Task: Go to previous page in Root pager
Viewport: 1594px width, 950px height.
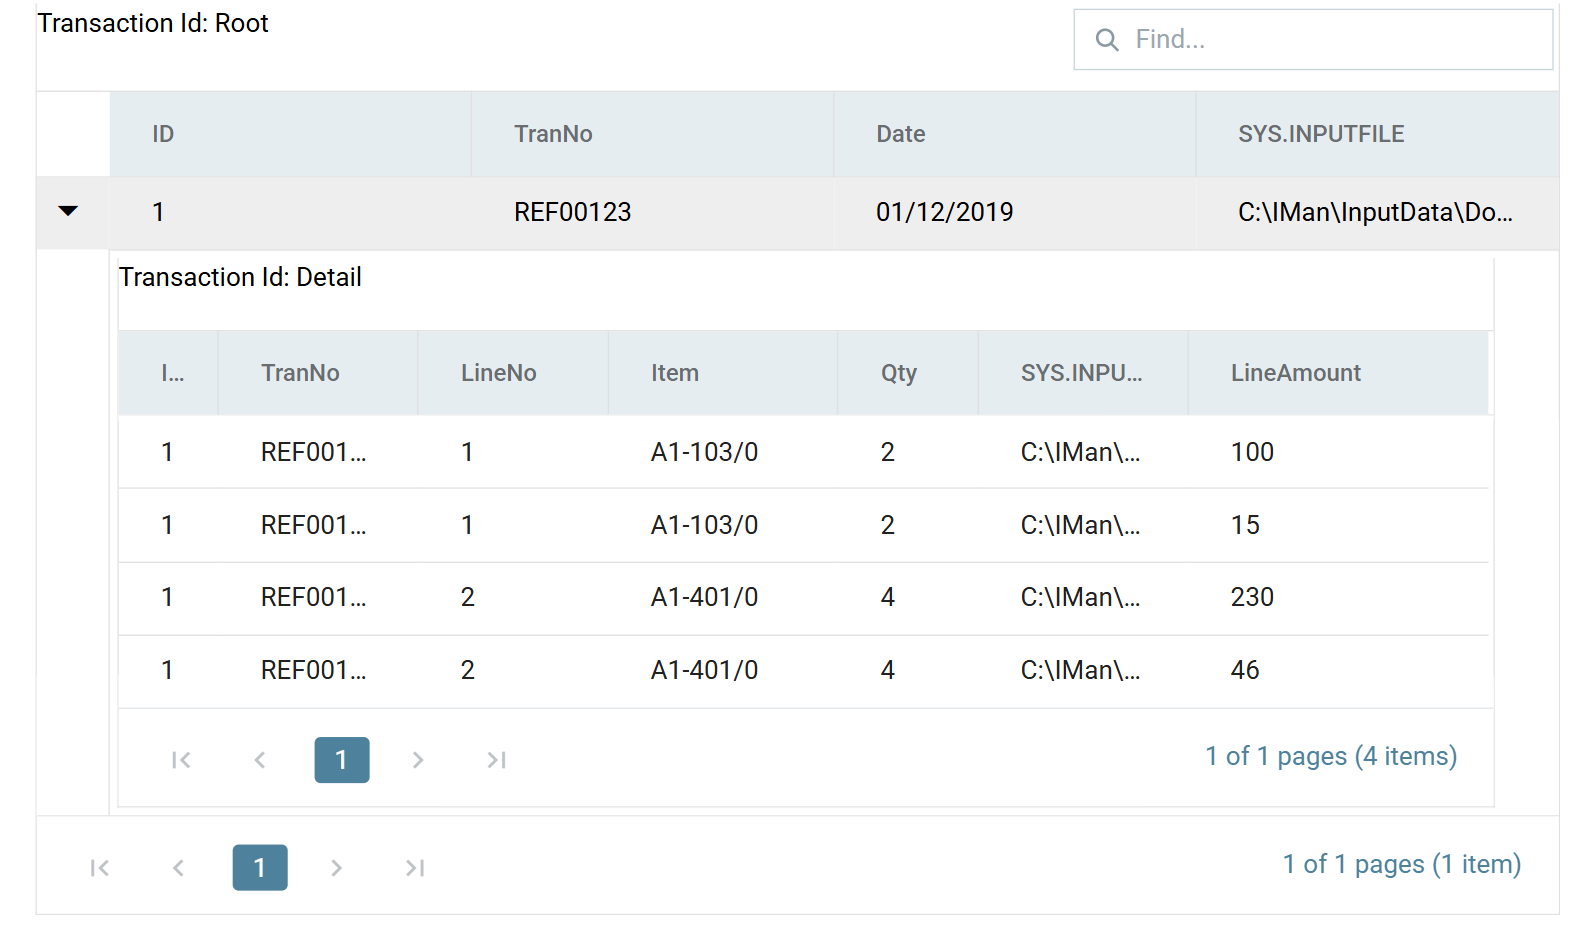Action: 178,868
